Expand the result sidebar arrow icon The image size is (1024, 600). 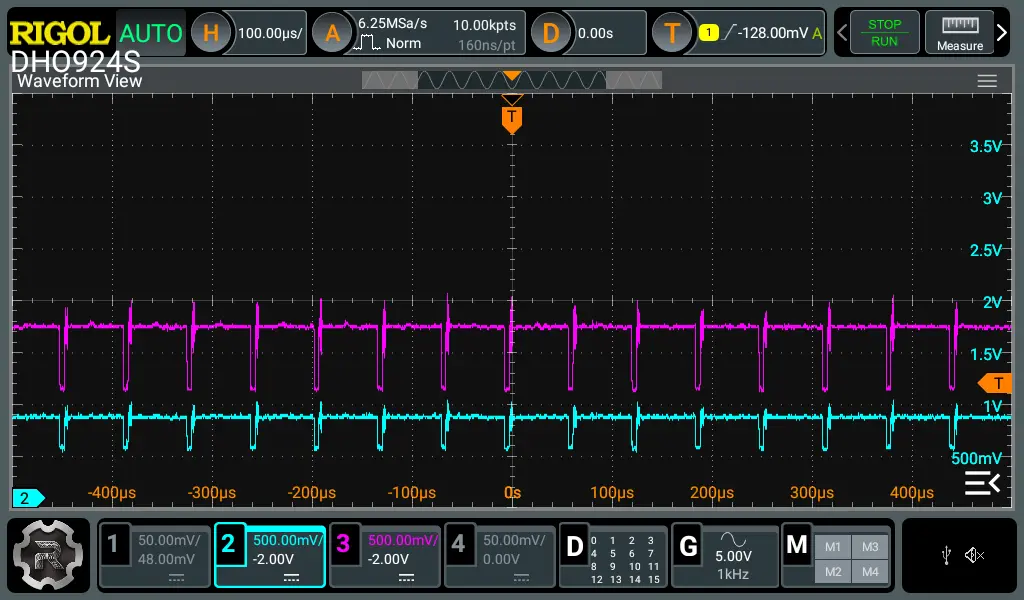click(982, 483)
